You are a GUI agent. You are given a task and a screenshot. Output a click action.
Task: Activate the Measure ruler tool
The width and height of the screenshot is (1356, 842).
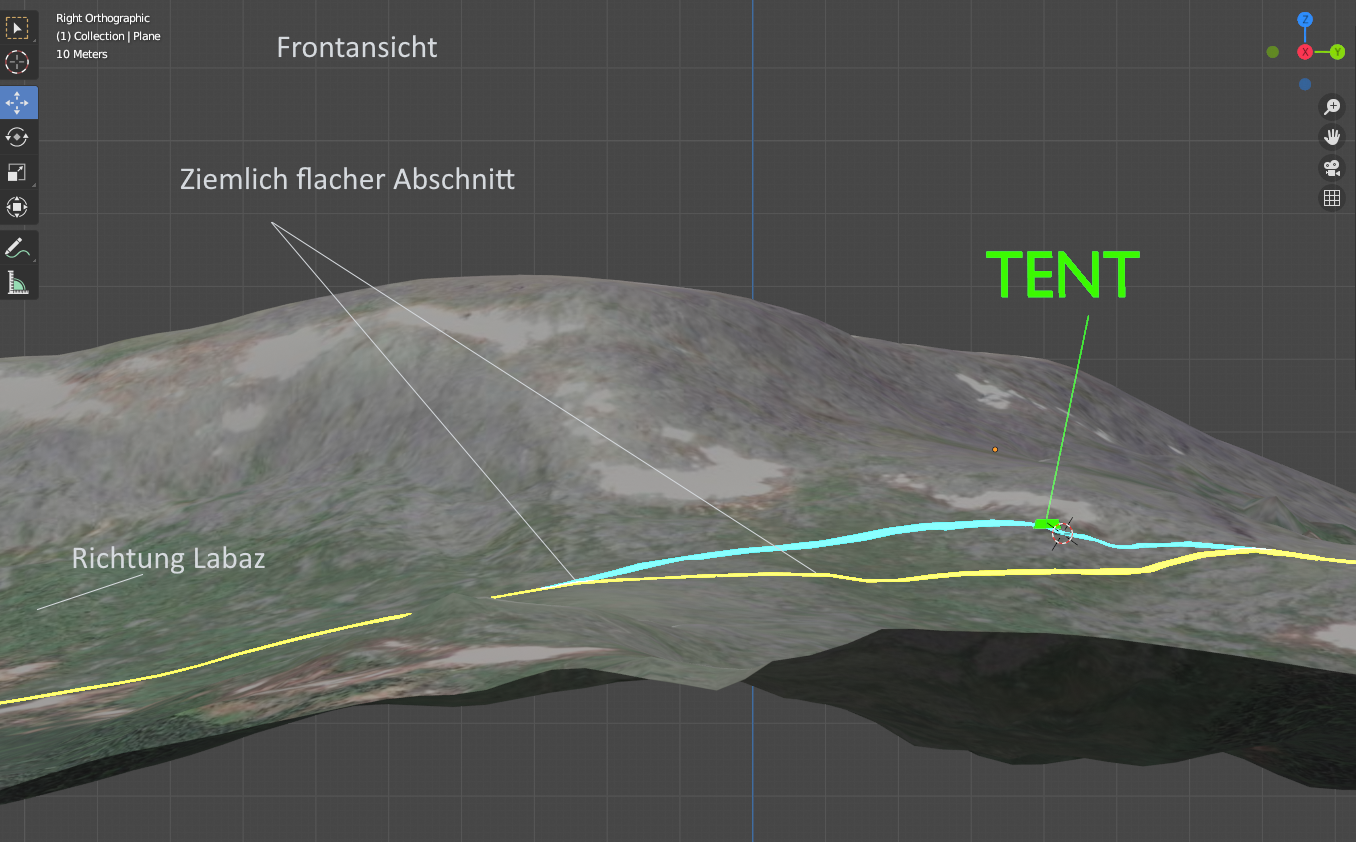18,282
